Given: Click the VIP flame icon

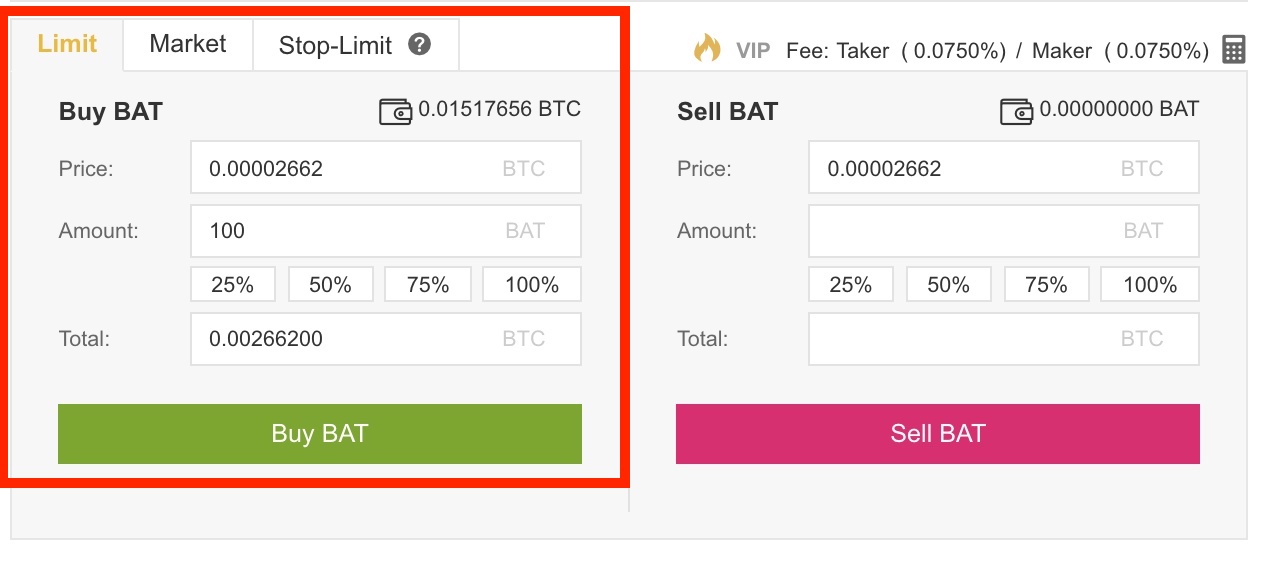Looking at the screenshot, I should point(707,48).
